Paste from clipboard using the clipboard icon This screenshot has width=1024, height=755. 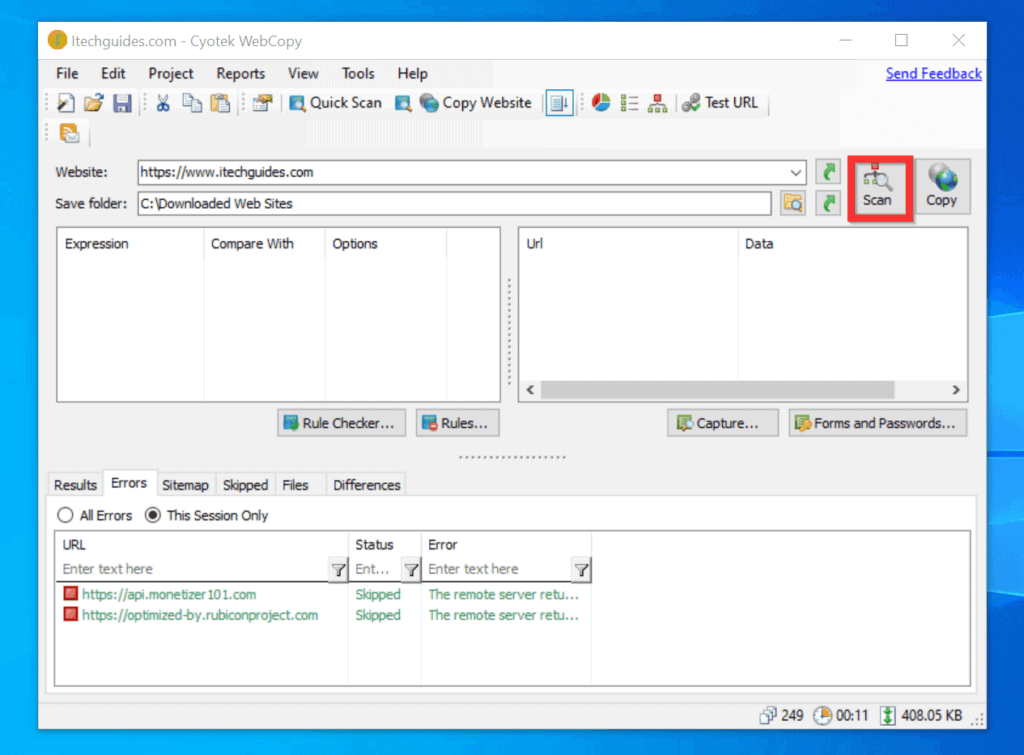coord(219,102)
